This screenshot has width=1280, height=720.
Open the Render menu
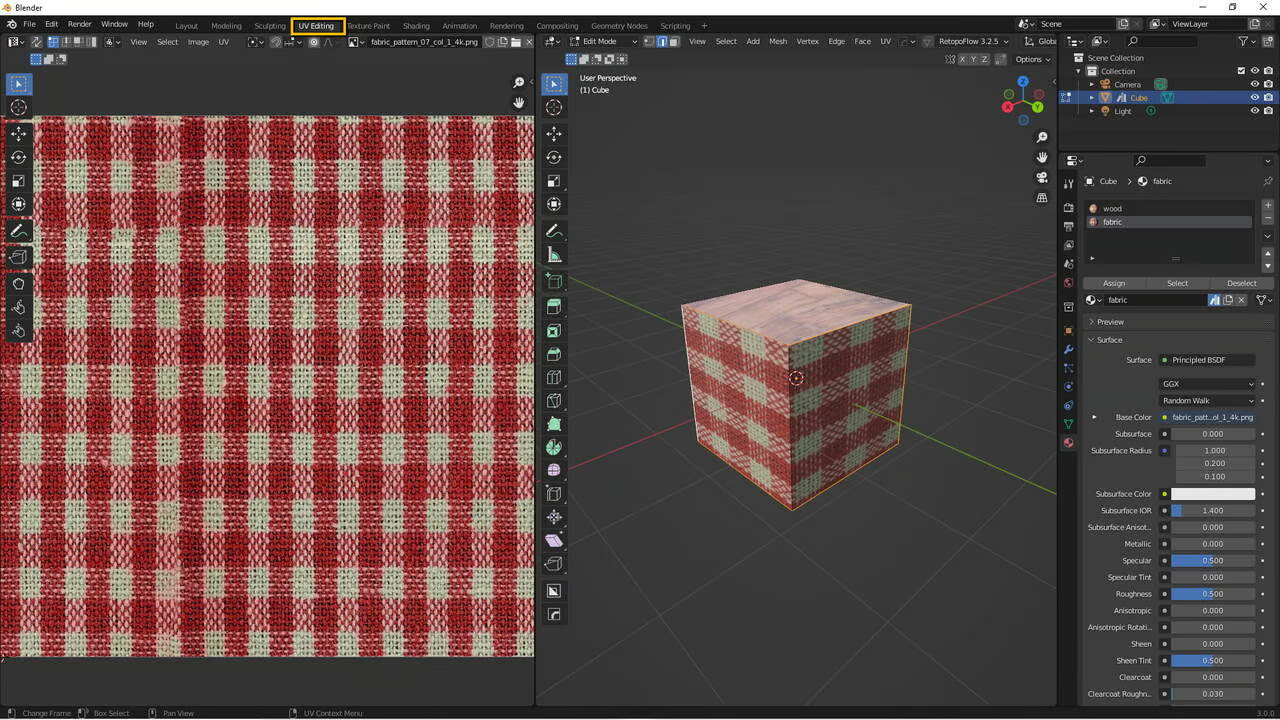point(80,24)
